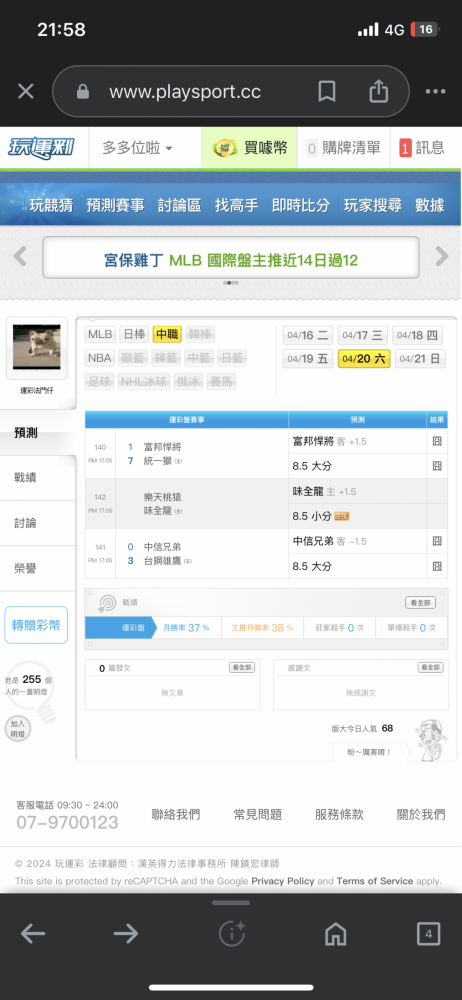Choose date 04/18 四
Image resolution: width=462 pixels, height=1000 pixels.
tap(417, 335)
